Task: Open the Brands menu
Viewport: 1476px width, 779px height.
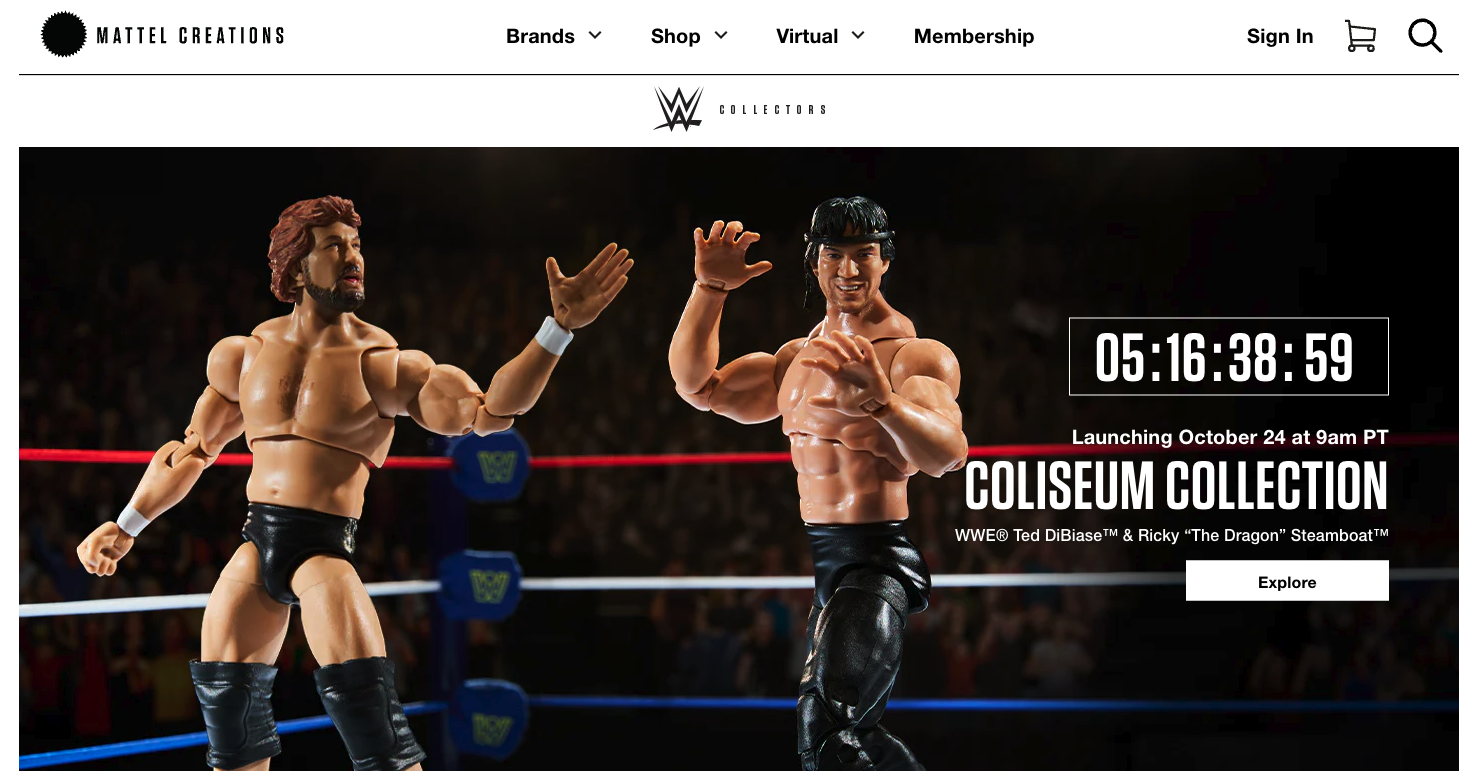Action: pos(540,36)
